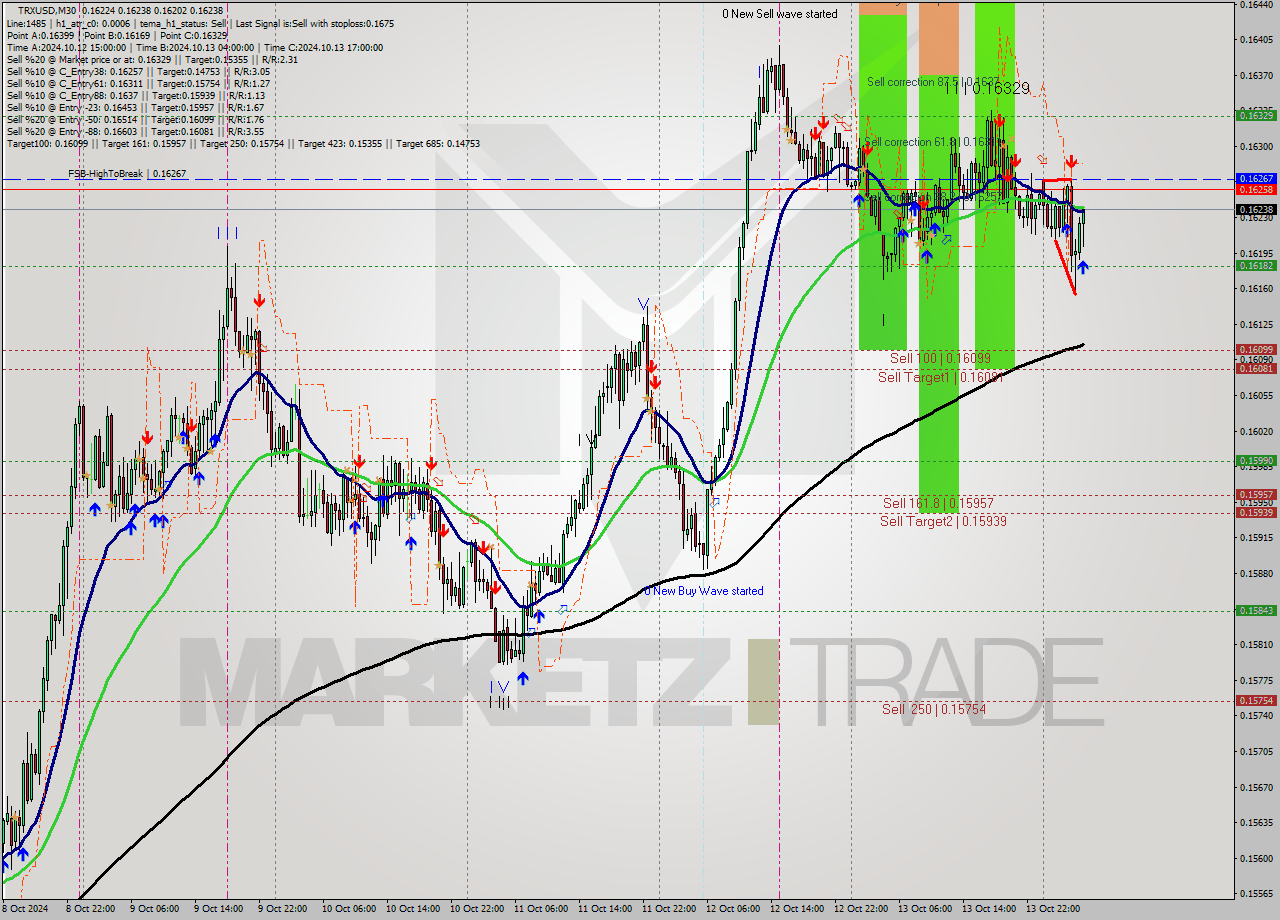Click 'Sell %10 @ Entry -23: 0.16453' line
Viewport: 1280px width, 920px height.
coord(135,107)
